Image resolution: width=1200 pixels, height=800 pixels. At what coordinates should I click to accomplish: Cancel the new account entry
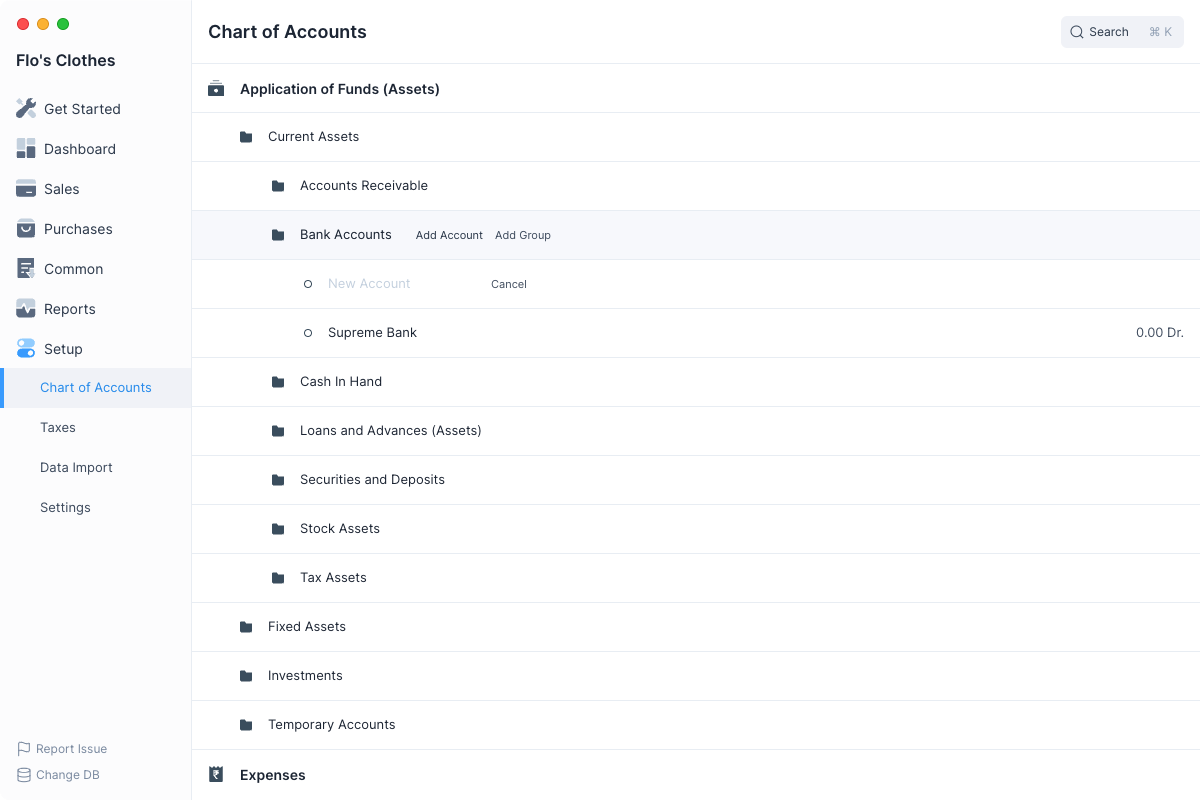508,284
